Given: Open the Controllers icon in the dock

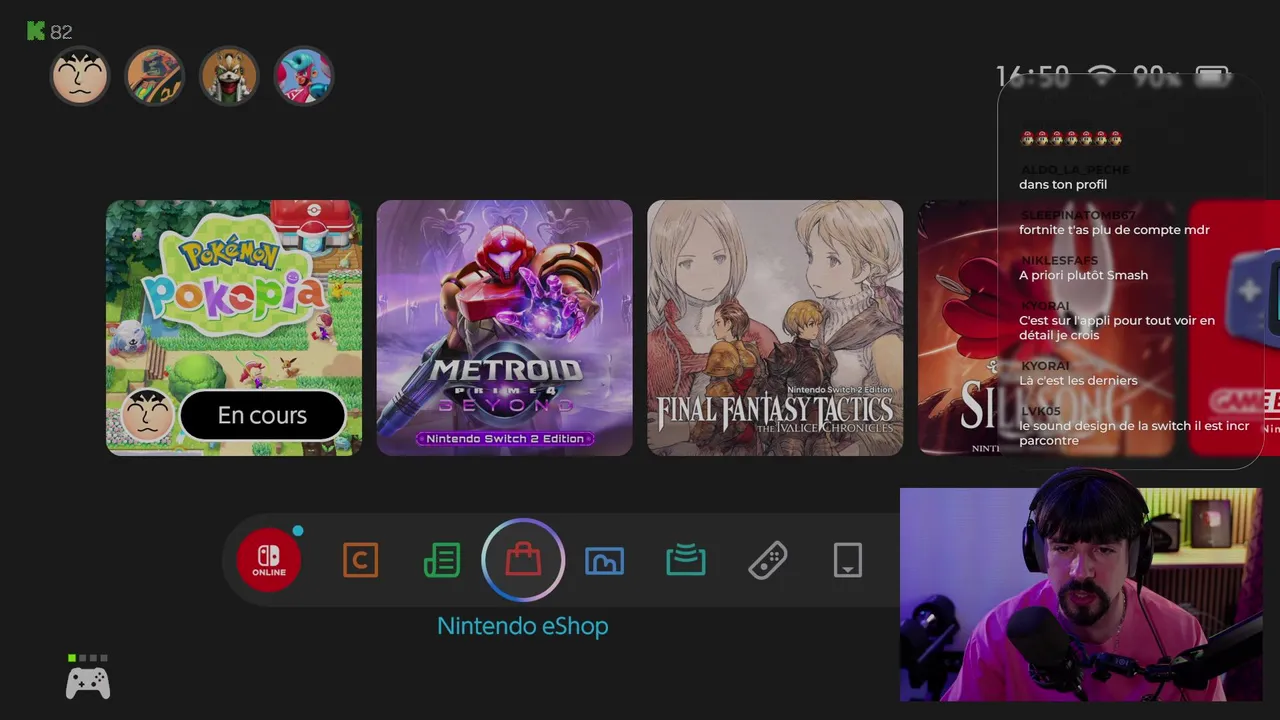Looking at the screenshot, I should coord(767,560).
